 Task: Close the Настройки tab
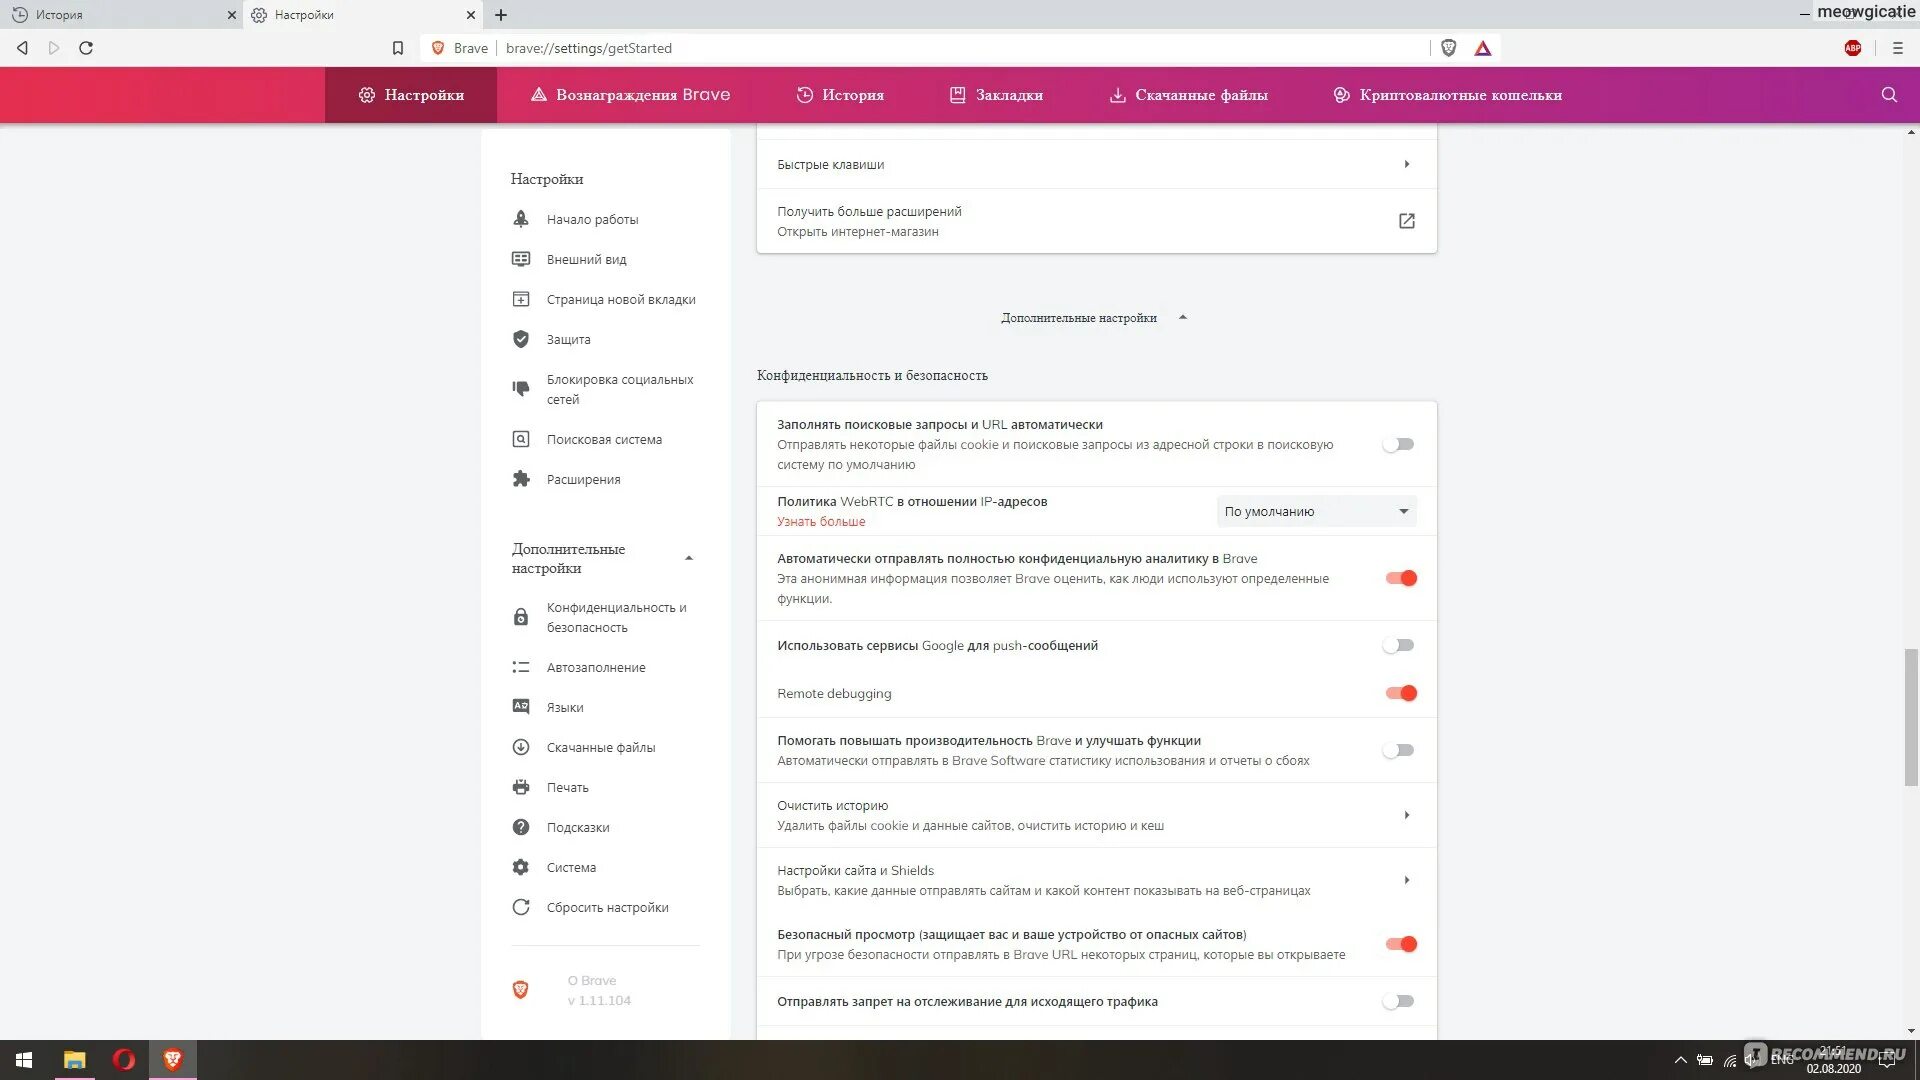471,15
